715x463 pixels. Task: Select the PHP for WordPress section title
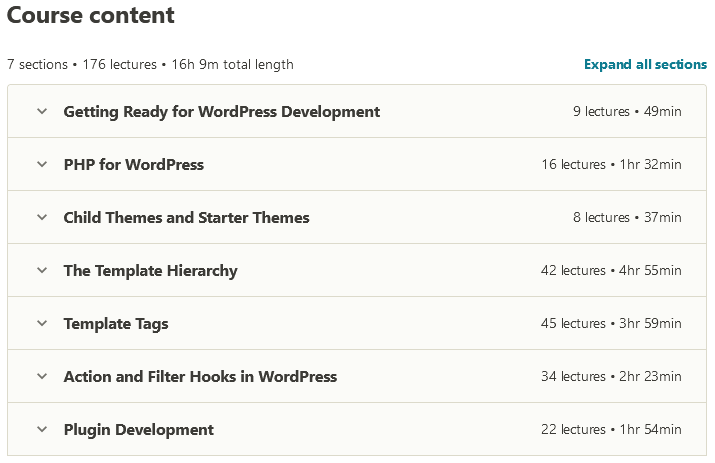[133, 165]
